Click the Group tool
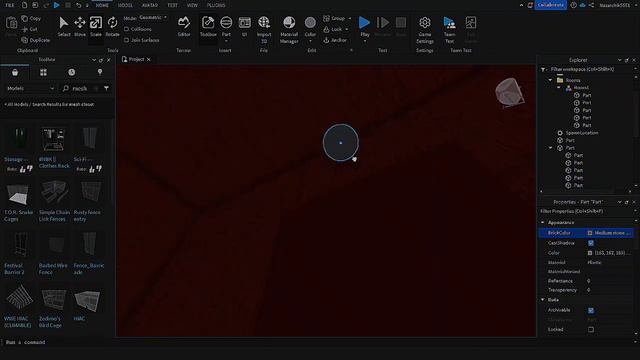Image resolution: width=640 pixels, height=360 pixels. pyautogui.click(x=334, y=18)
